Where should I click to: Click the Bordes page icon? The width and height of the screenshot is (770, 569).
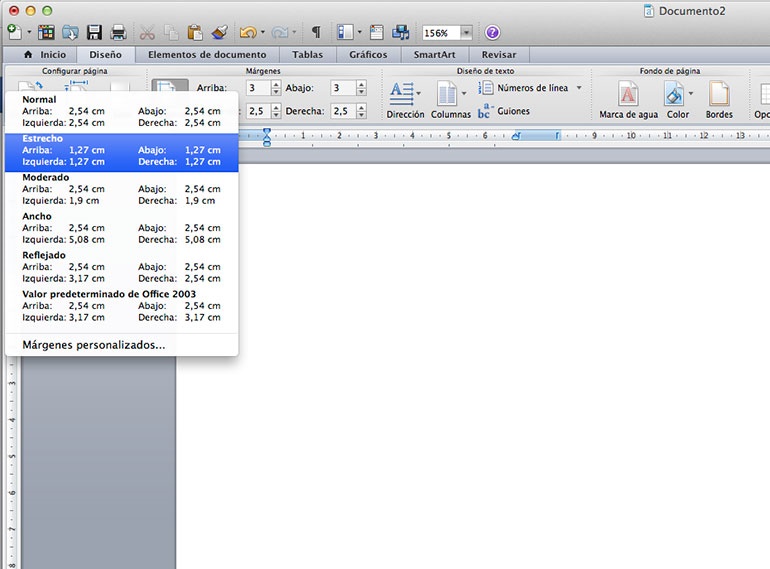[719, 93]
